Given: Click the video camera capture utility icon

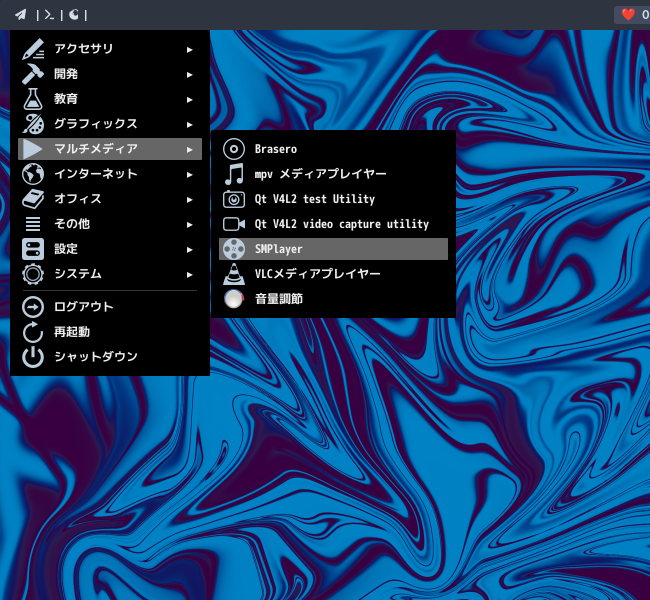Looking at the screenshot, I should click(x=234, y=224).
